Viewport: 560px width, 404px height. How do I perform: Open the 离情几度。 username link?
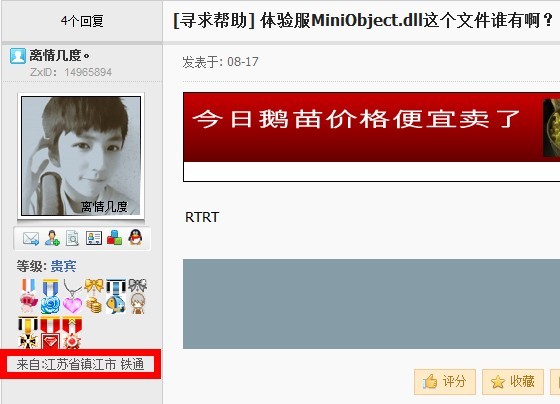click(60, 56)
